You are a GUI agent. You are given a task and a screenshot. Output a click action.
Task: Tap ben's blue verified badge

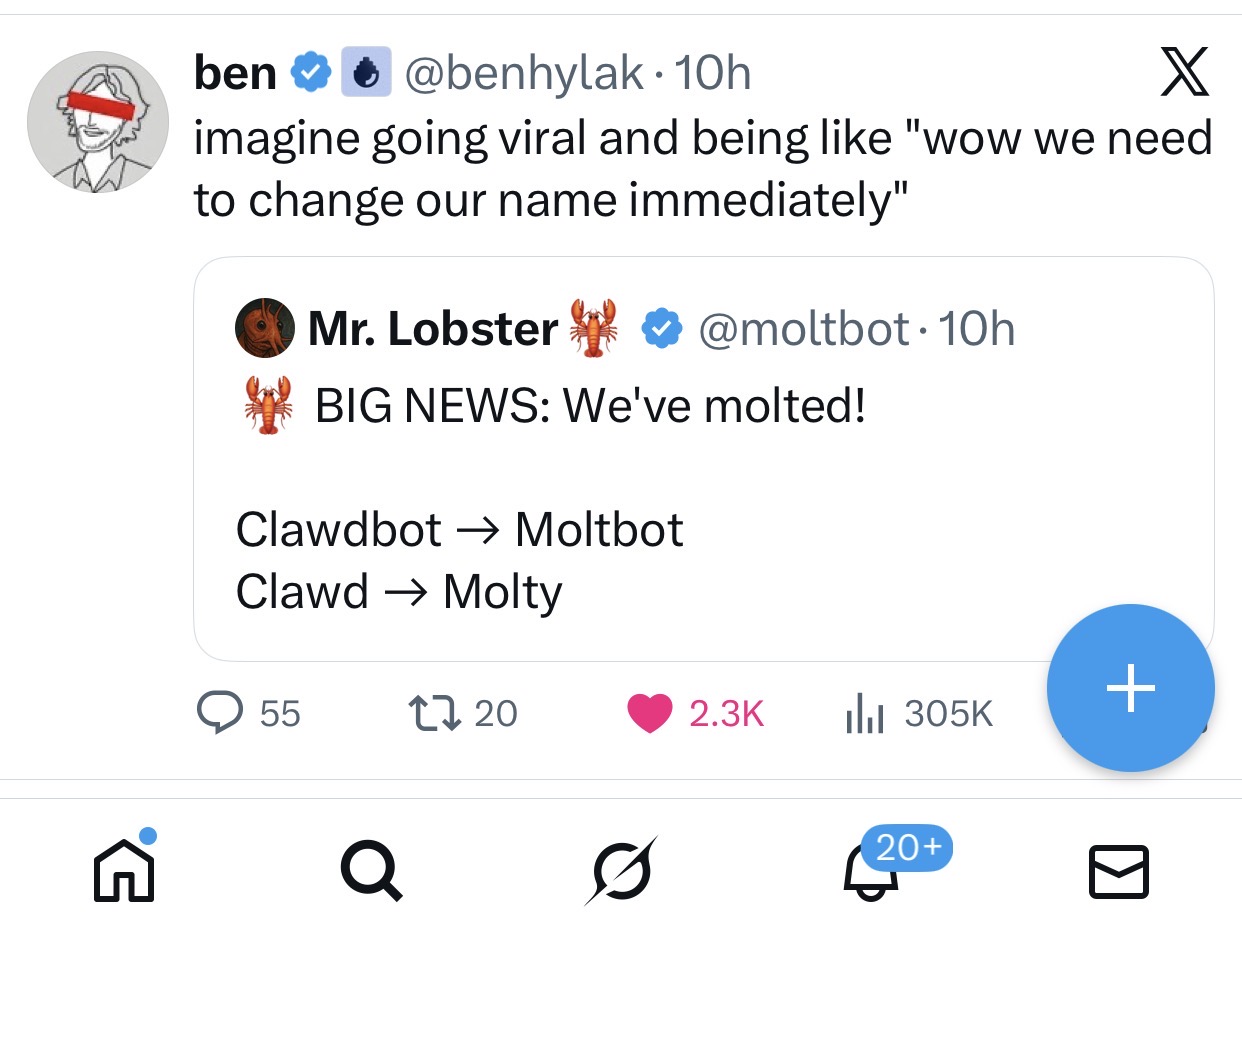click(x=310, y=73)
